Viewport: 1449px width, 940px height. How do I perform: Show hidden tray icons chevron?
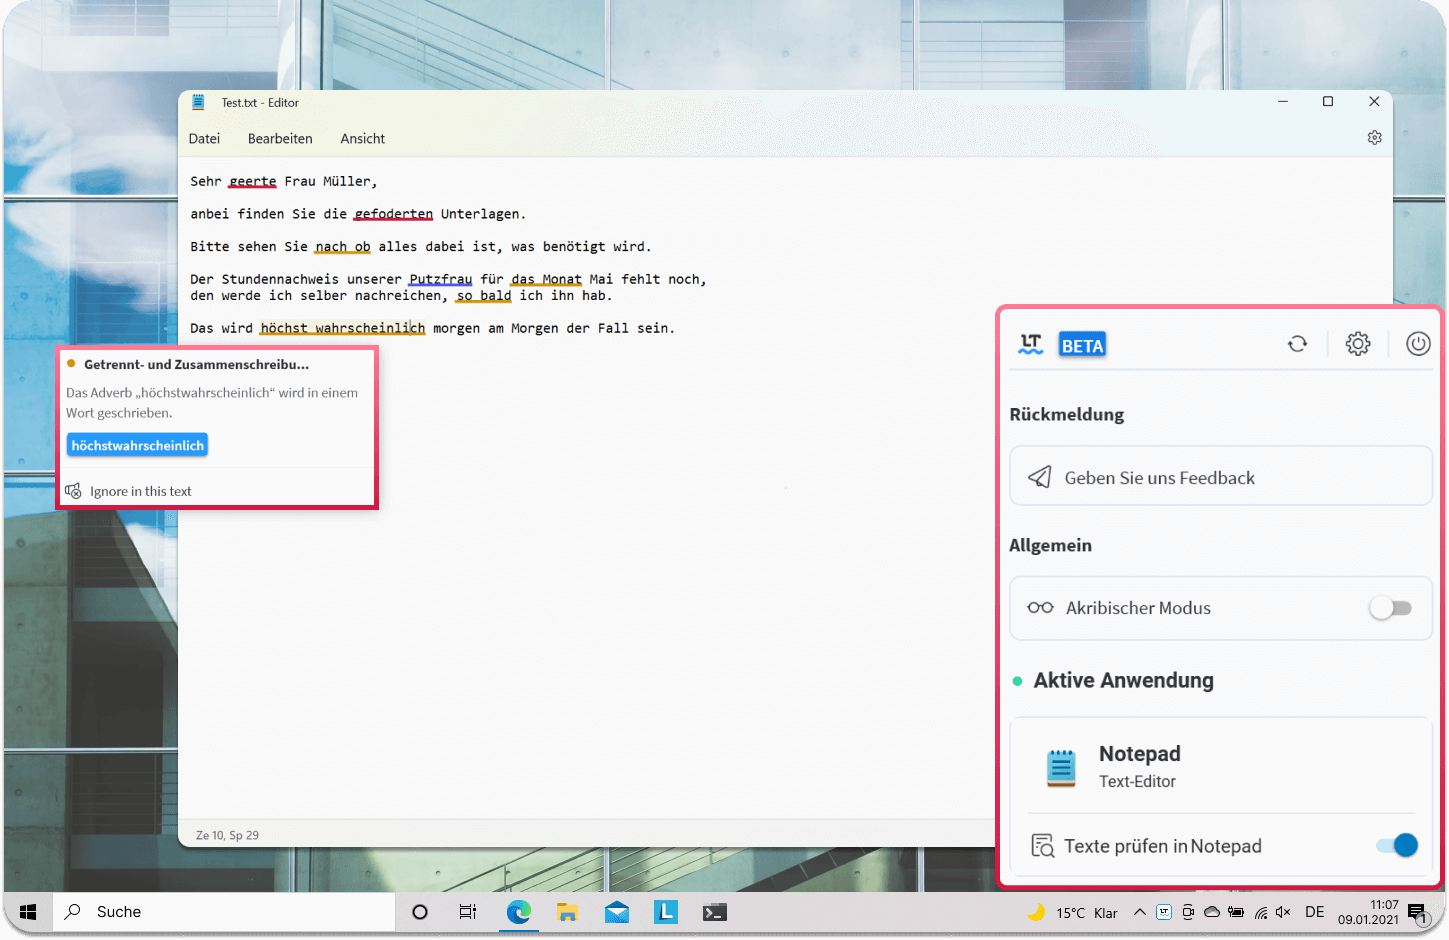click(x=1140, y=912)
